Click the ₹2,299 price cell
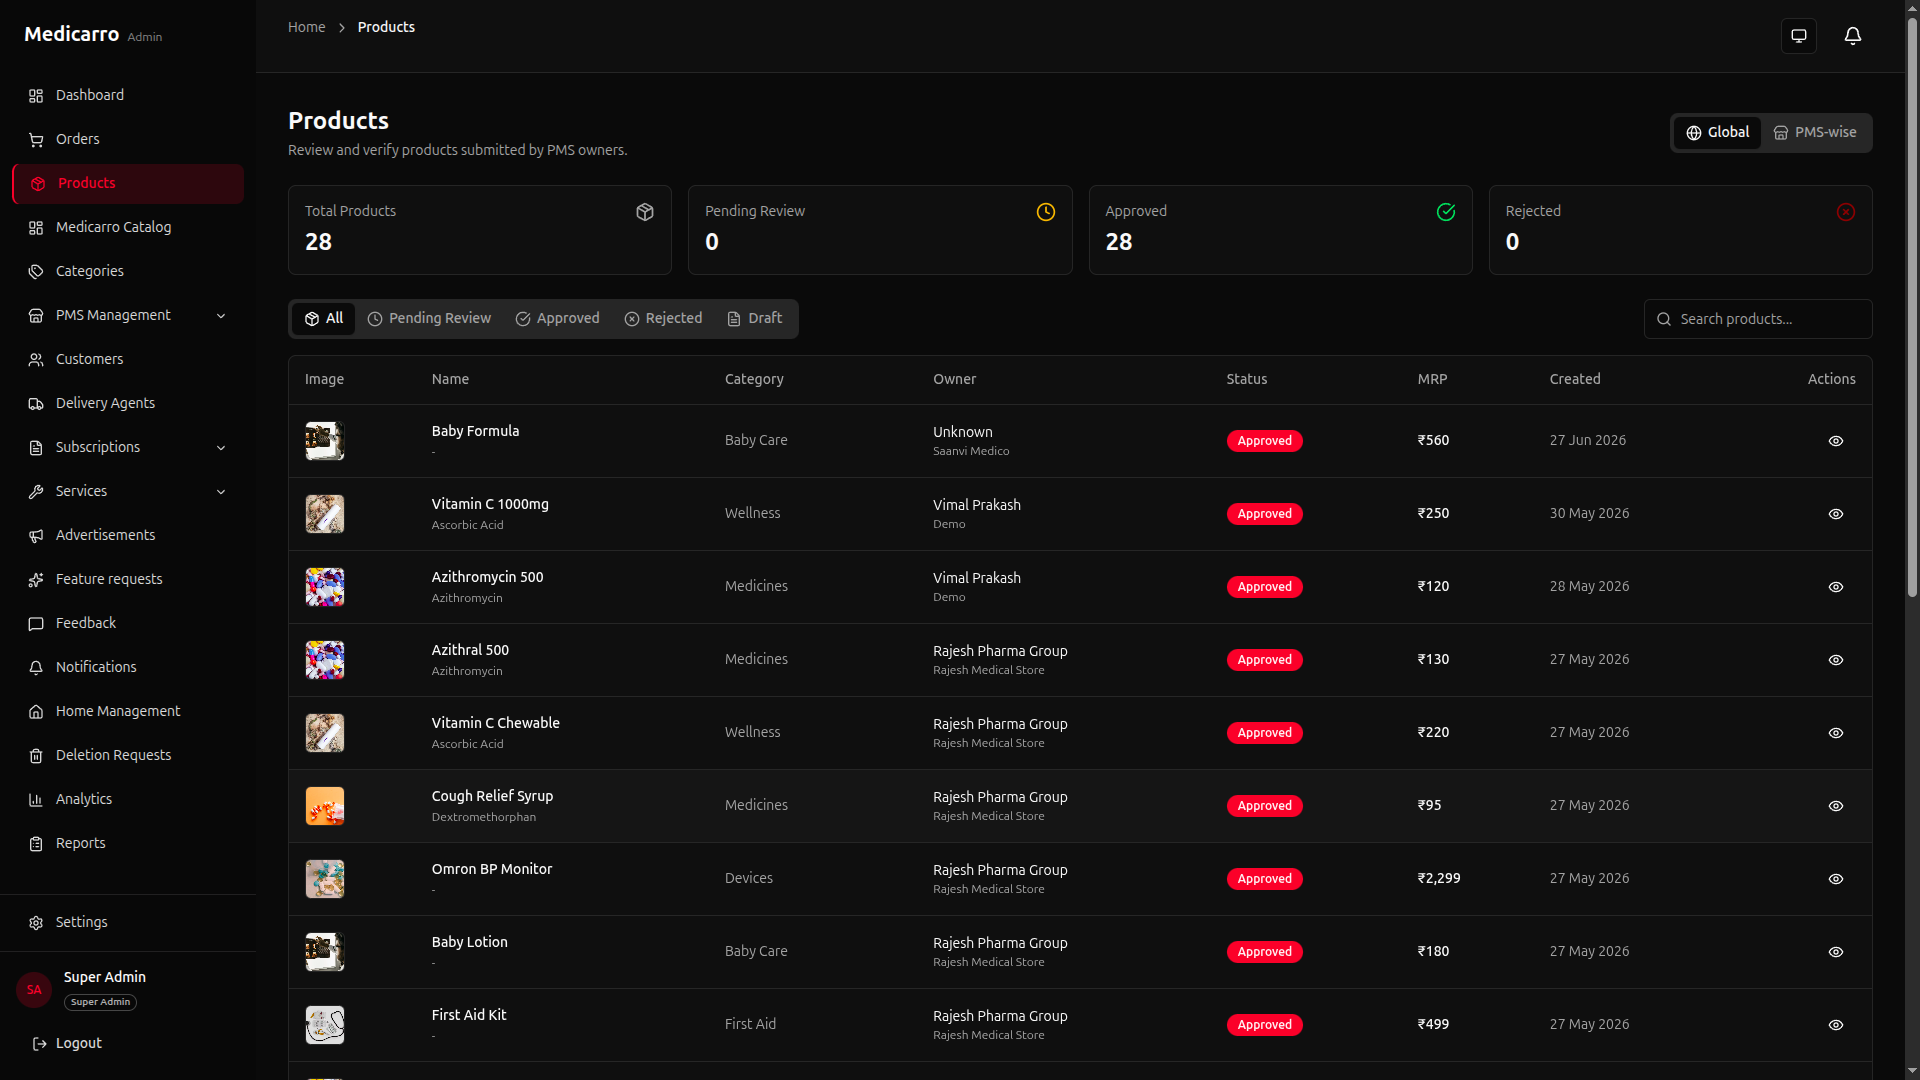Image resolution: width=1920 pixels, height=1080 pixels. tap(1439, 879)
